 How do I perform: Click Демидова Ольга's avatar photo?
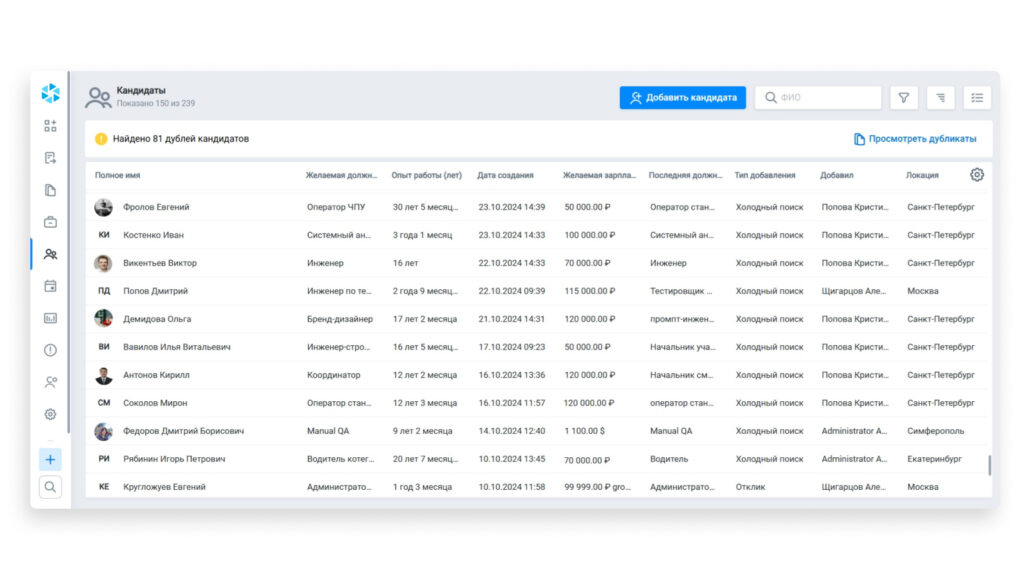pos(103,319)
